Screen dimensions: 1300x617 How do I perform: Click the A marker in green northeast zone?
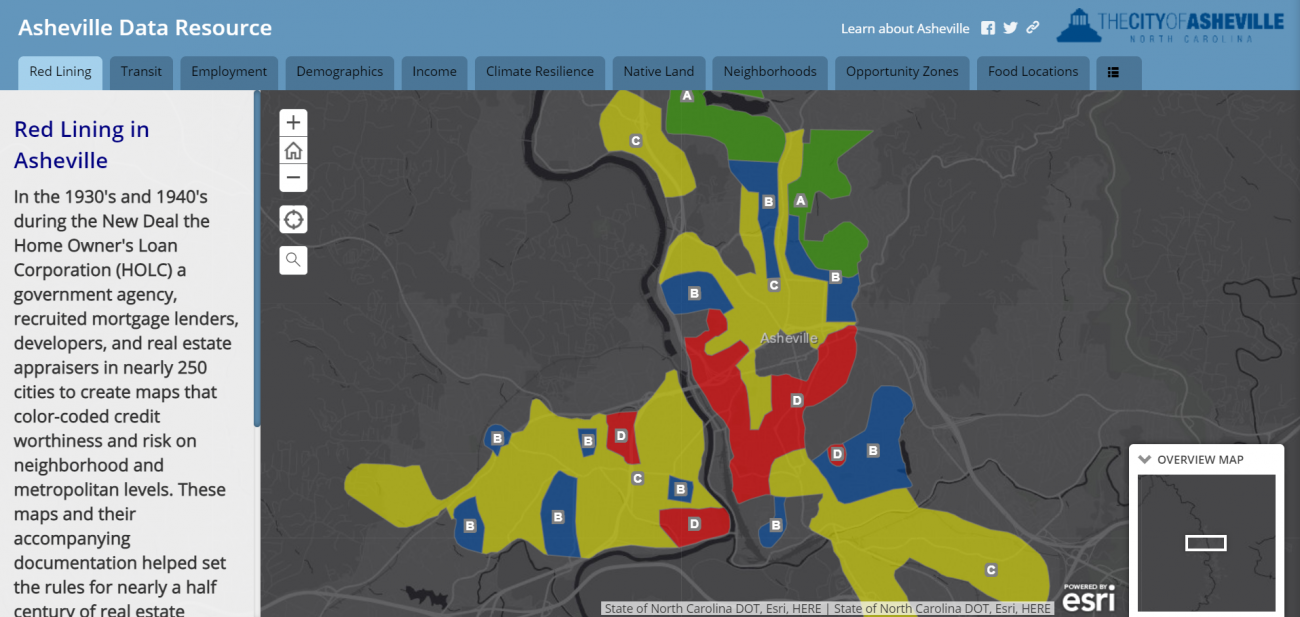click(800, 201)
